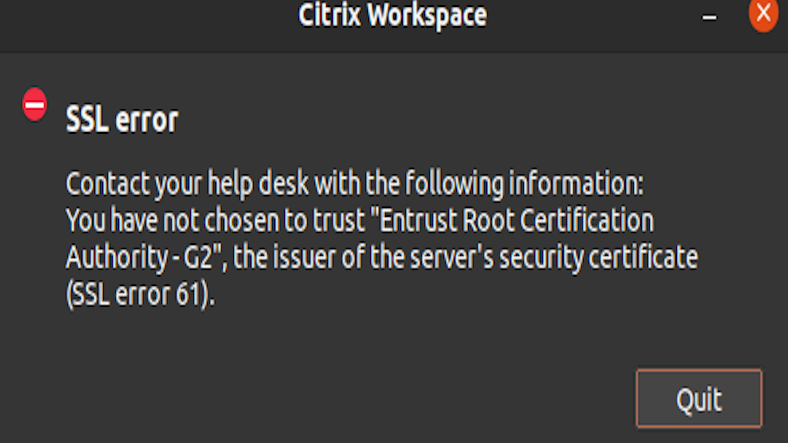Click the red SSL error icon
Image resolution: width=788 pixels, height=443 pixels.
coord(35,105)
